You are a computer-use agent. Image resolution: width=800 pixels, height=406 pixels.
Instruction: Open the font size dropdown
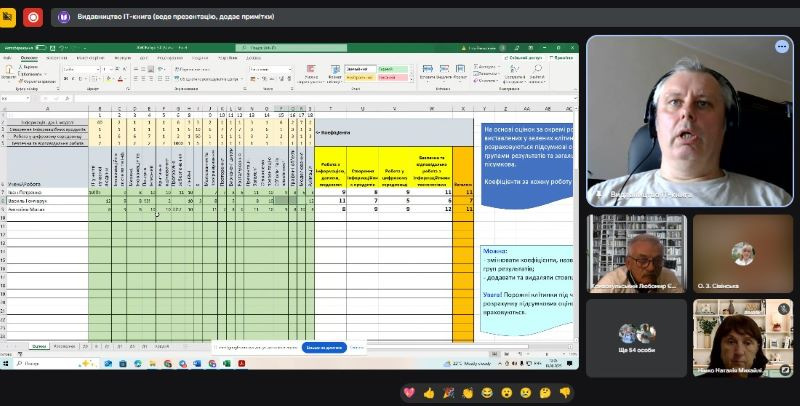(x=111, y=69)
